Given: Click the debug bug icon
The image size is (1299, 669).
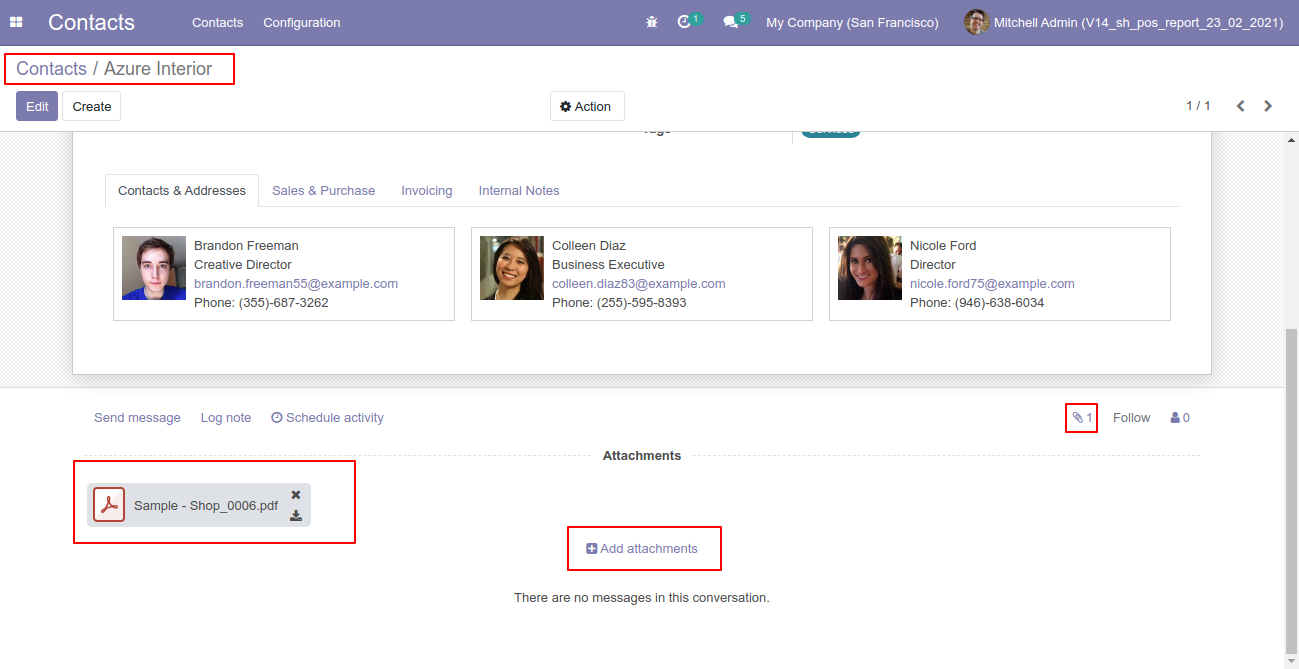Looking at the screenshot, I should [x=652, y=22].
